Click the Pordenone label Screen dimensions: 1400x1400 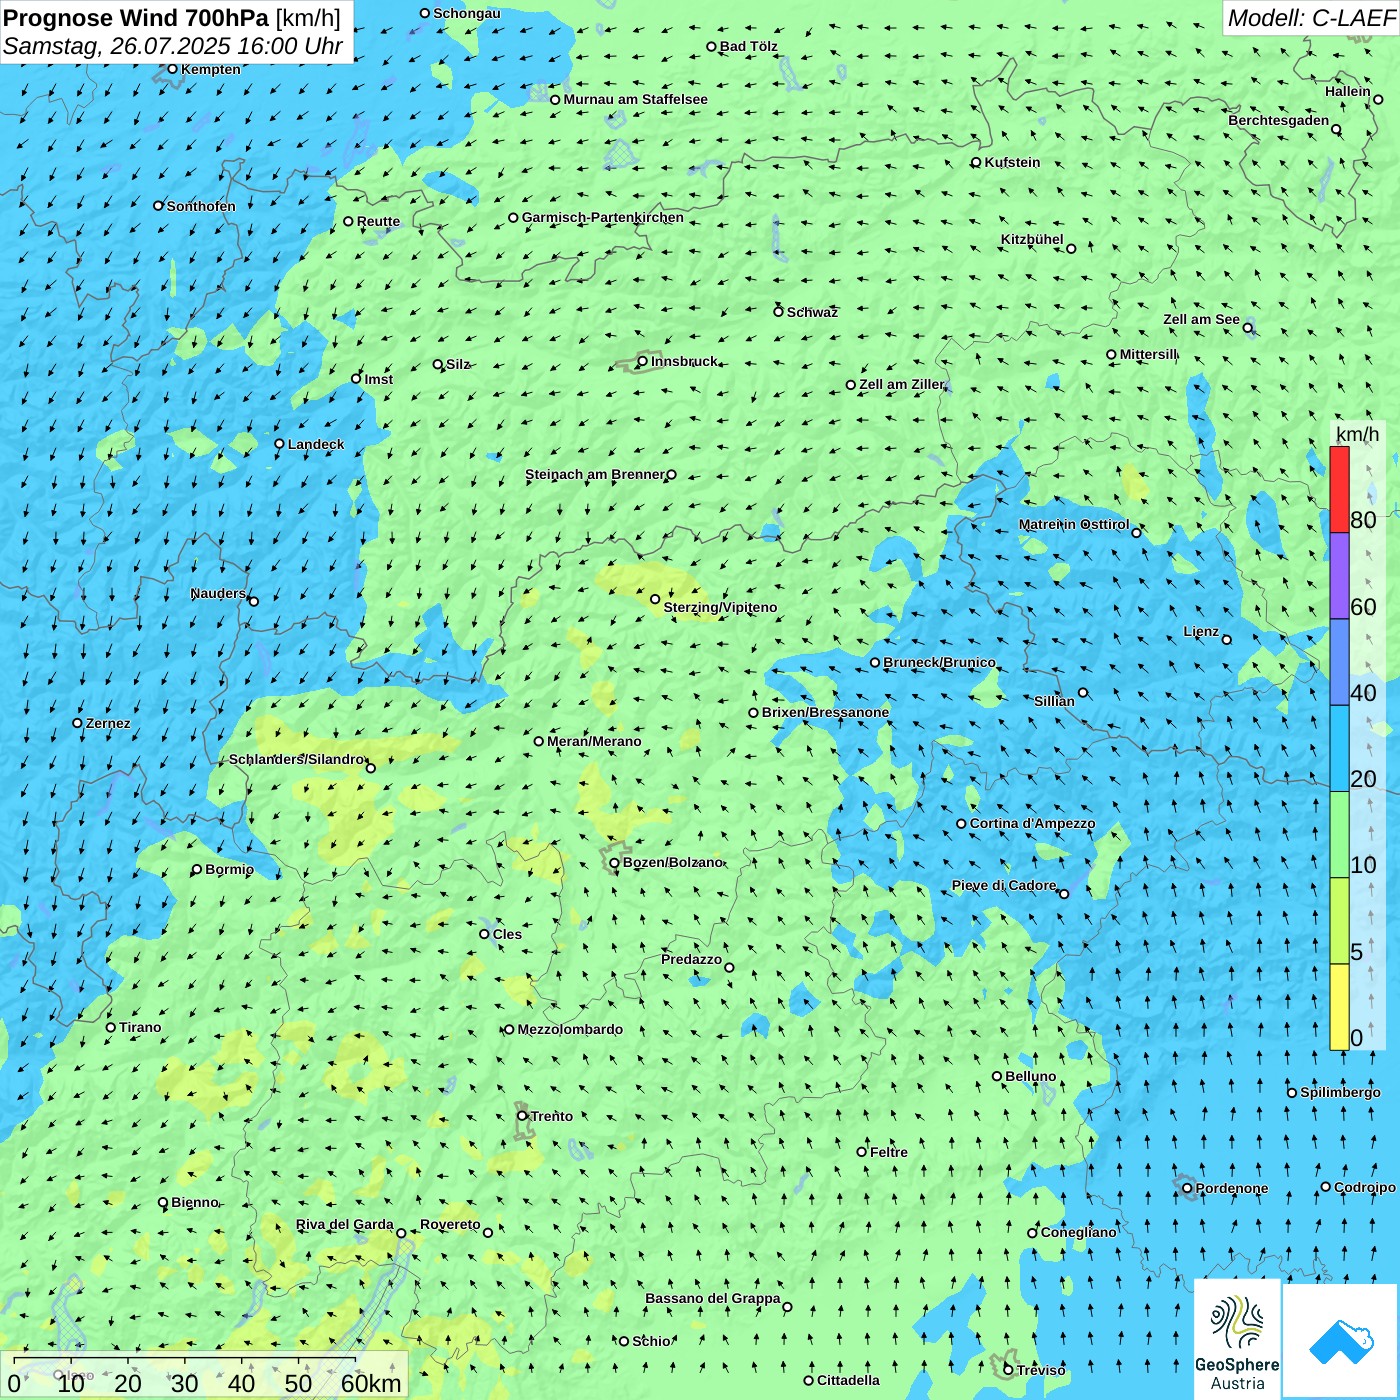tap(1232, 1188)
